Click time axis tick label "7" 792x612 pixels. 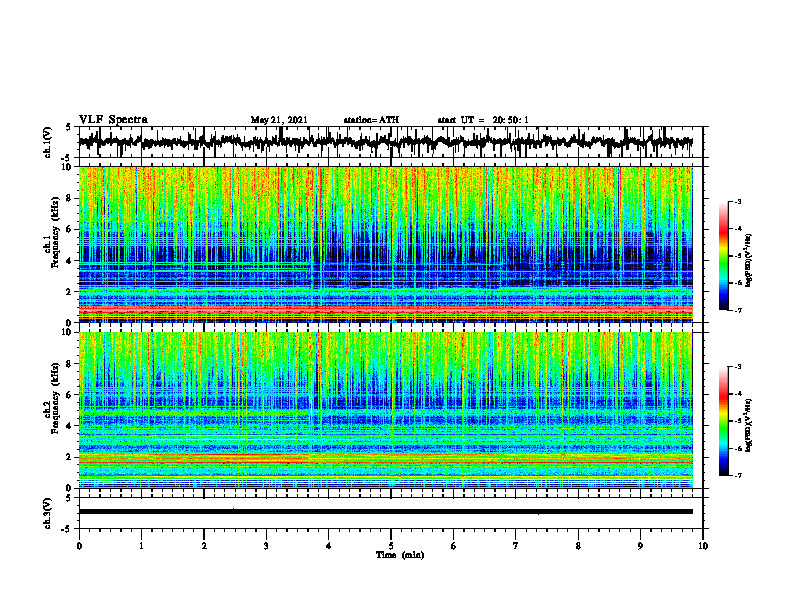(516, 546)
